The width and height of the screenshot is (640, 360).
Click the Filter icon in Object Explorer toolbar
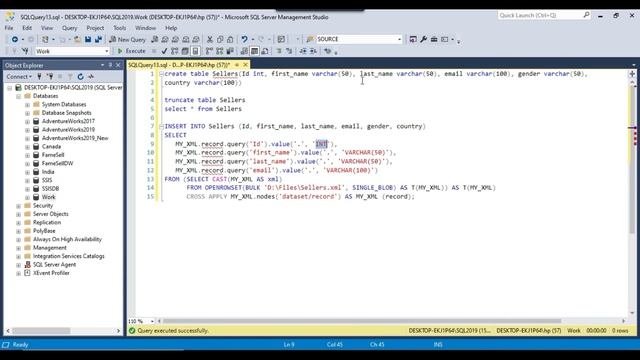tap(70, 76)
